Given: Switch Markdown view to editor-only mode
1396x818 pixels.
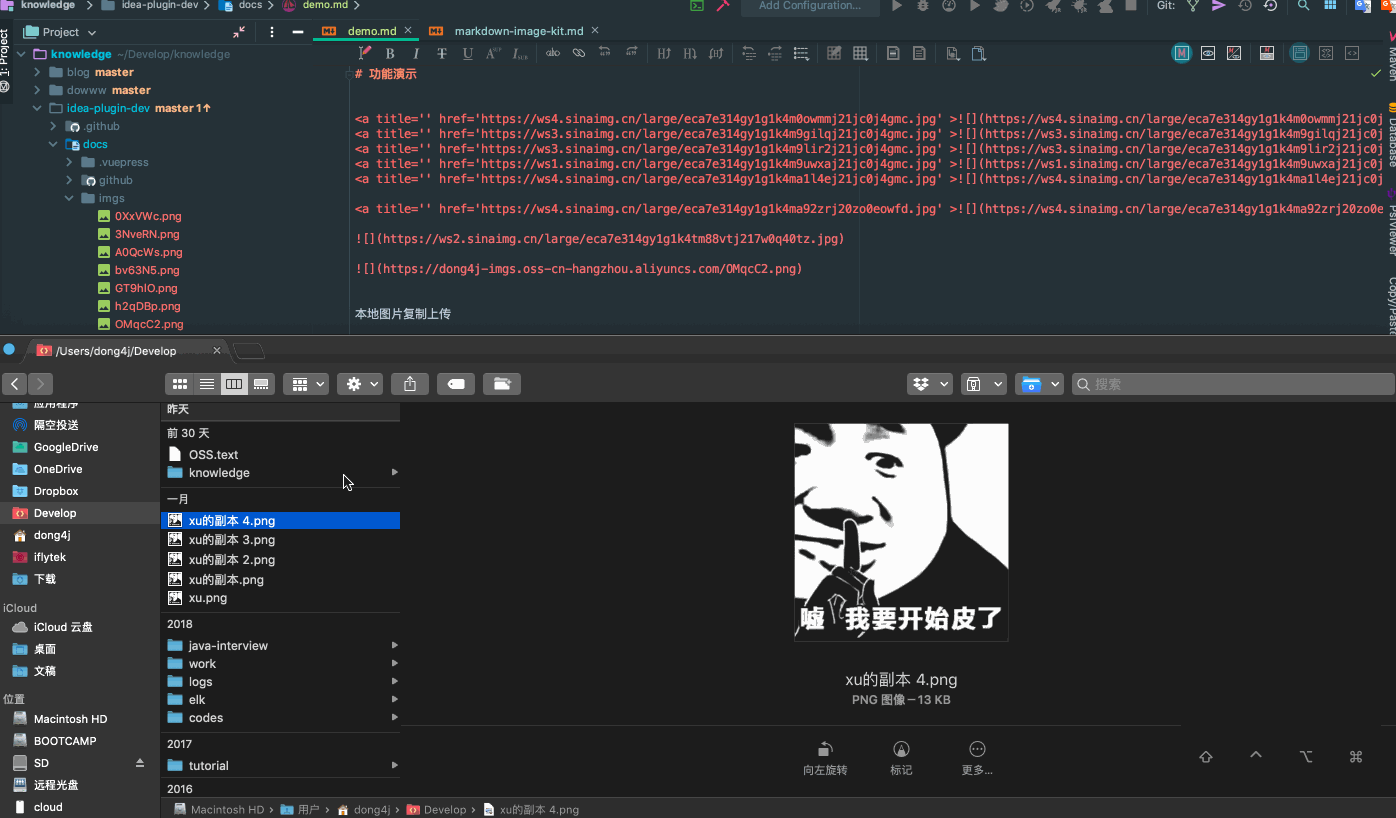Looking at the screenshot, I should click(1181, 53).
